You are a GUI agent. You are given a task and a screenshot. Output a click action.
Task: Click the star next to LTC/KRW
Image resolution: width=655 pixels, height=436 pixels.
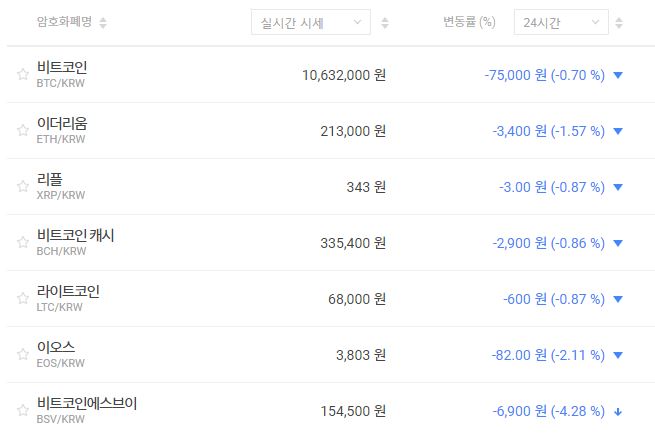tap(23, 298)
